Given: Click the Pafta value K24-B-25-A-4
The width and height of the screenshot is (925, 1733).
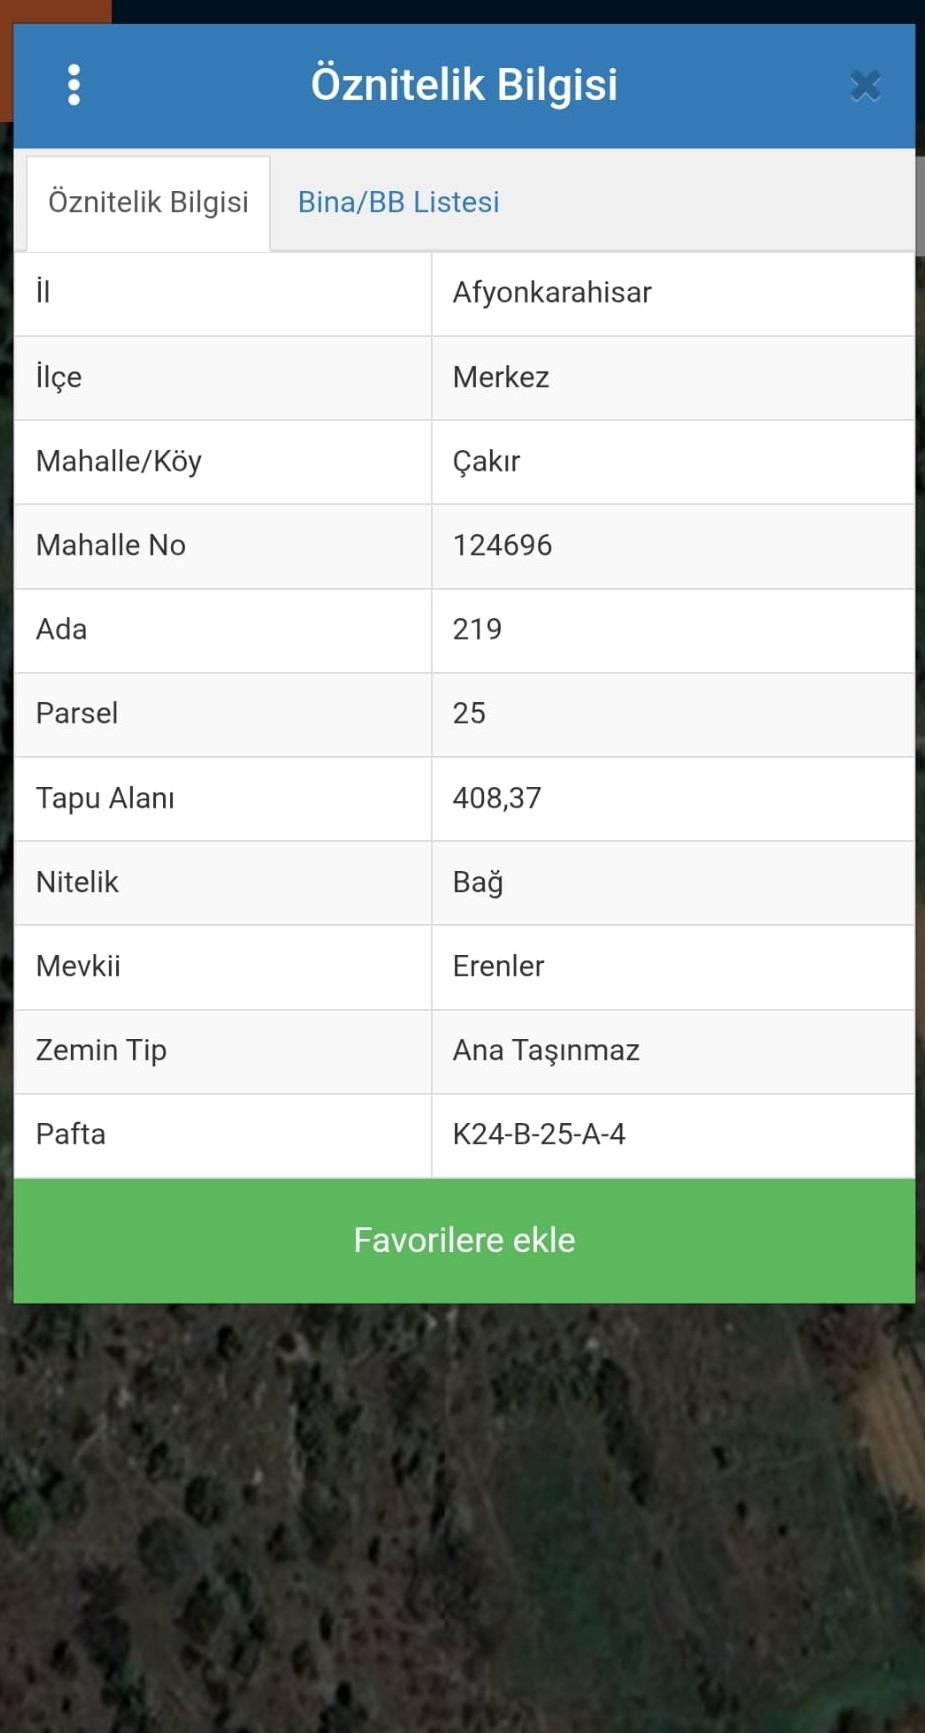Looking at the screenshot, I should pyautogui.click(x=539, y=1134).
